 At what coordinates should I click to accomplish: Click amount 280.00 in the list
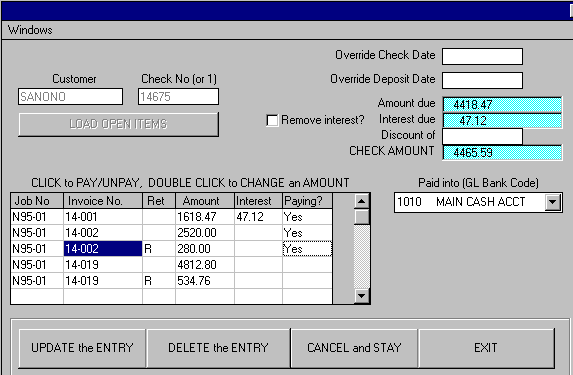click(x=205, y=249)
